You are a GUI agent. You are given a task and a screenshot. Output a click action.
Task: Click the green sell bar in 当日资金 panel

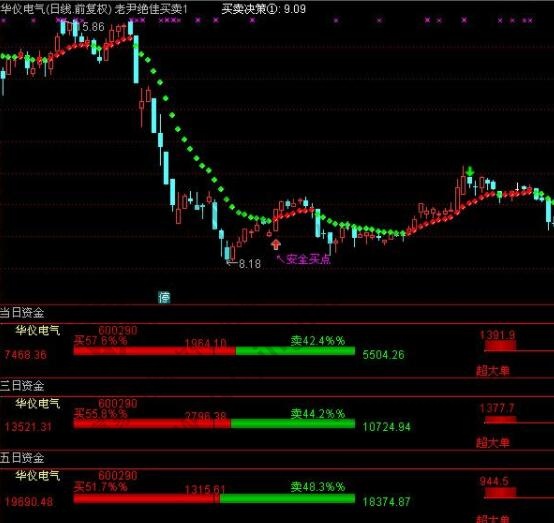pos(295,351)
